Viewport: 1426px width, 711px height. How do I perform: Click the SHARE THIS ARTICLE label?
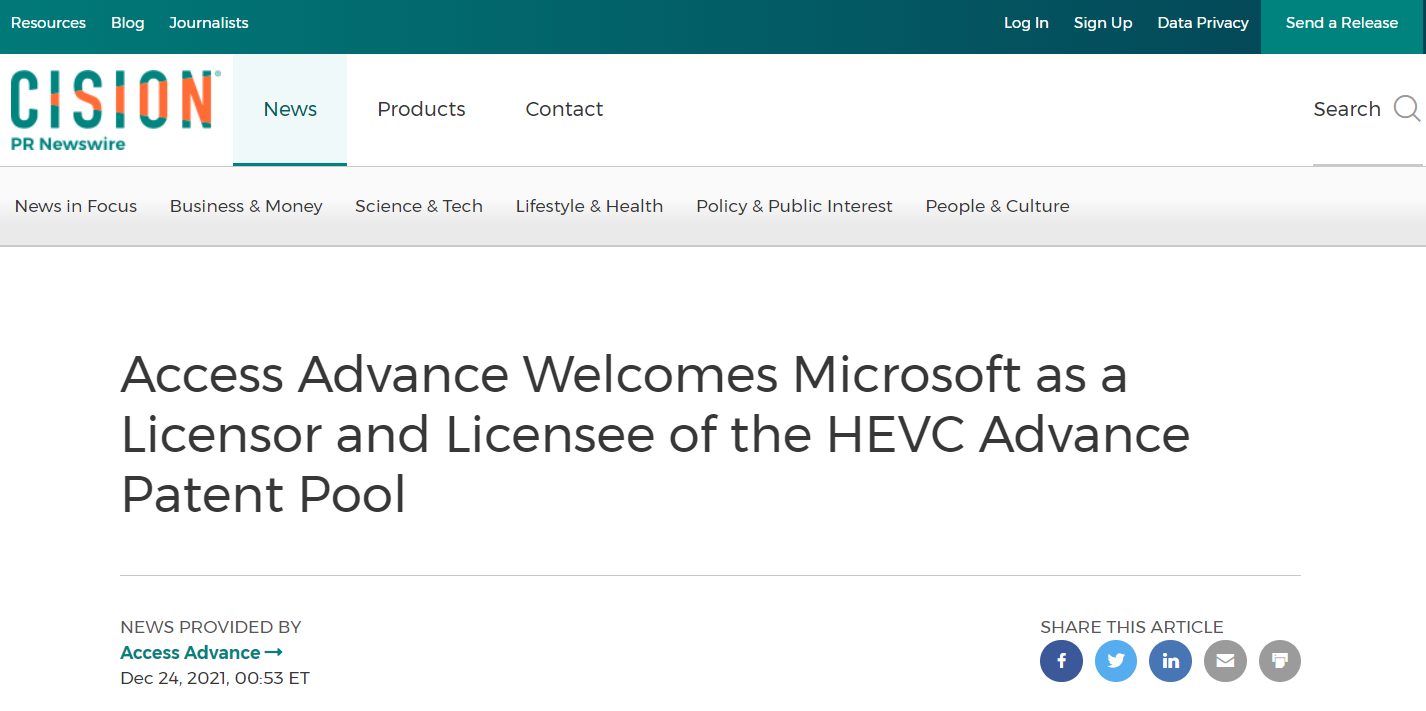tap(1131, 627)
